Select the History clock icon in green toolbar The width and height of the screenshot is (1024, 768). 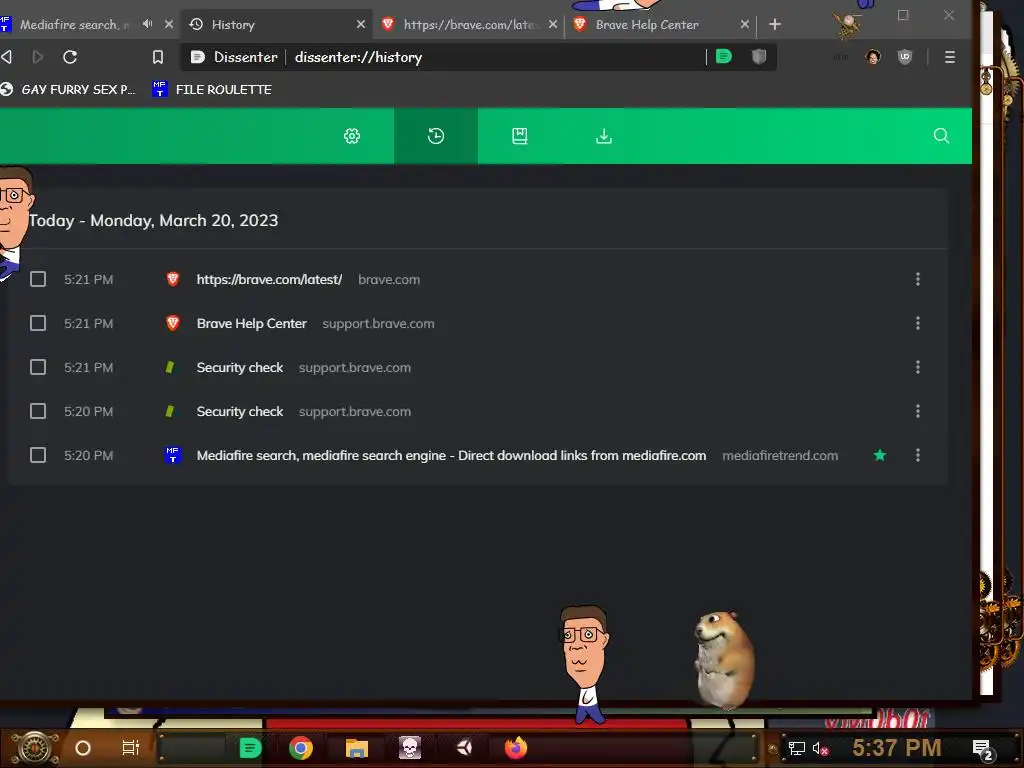tap(436, 136)
